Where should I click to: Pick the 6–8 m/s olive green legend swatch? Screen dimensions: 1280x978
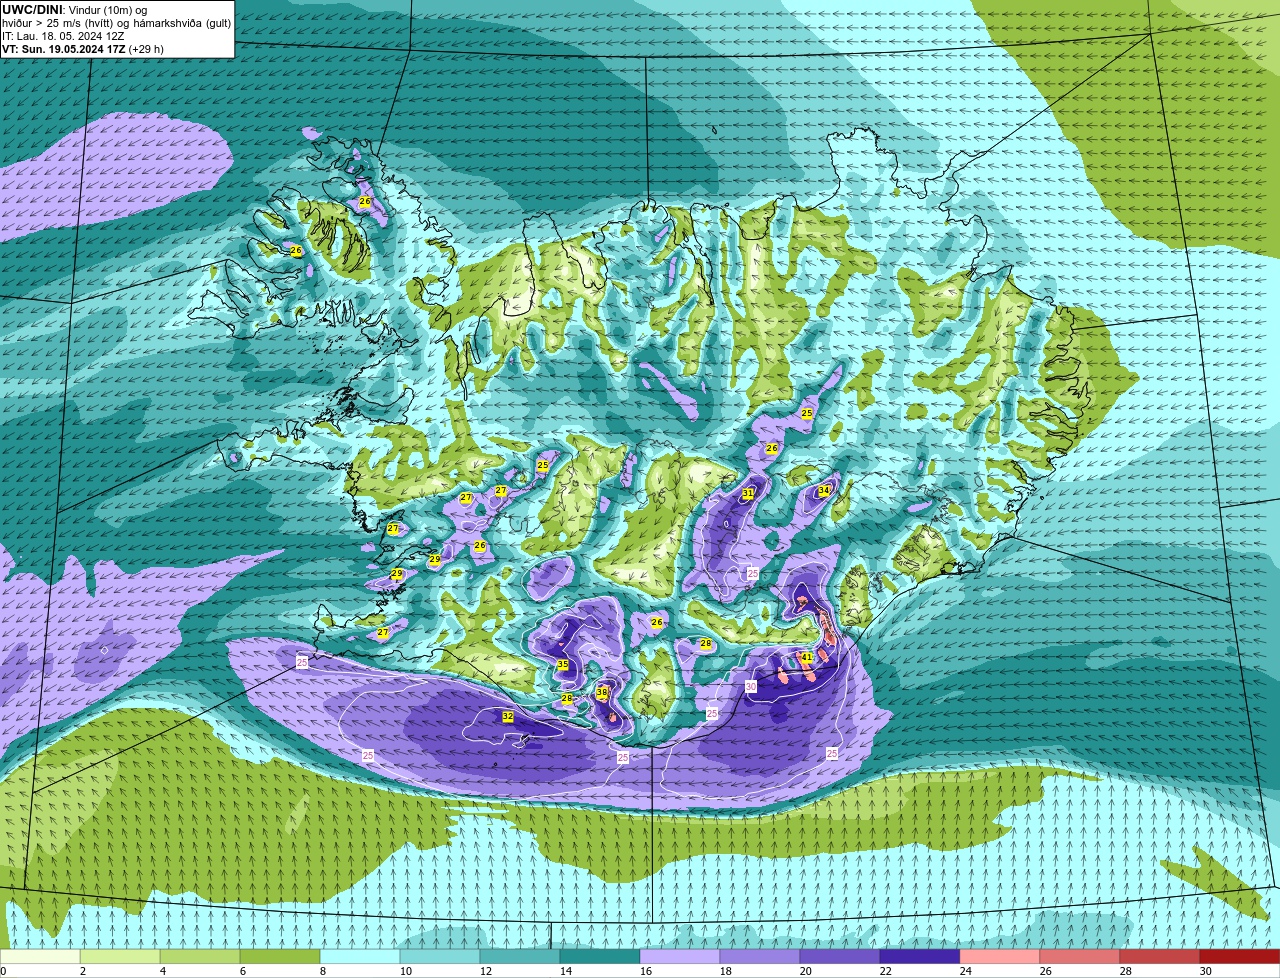point(280,957)
